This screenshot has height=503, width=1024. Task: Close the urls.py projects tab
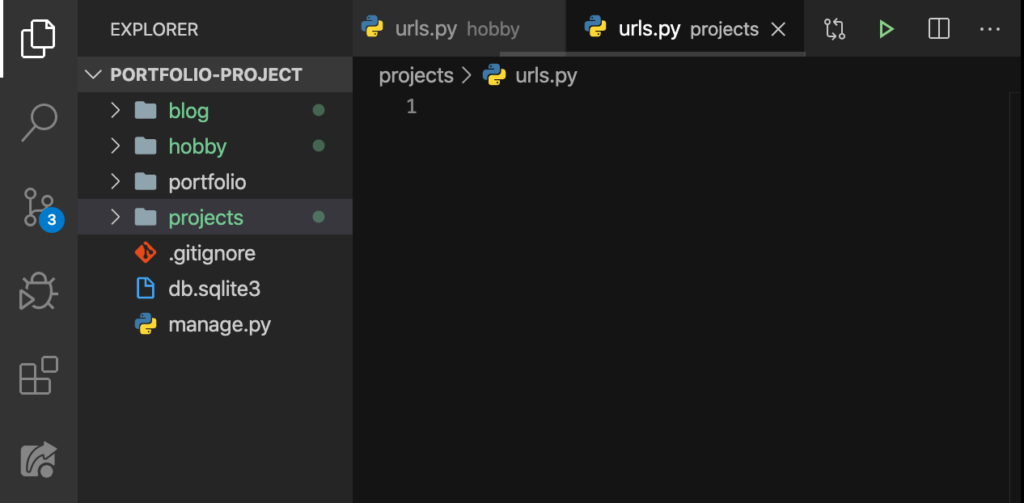(778, 29)
